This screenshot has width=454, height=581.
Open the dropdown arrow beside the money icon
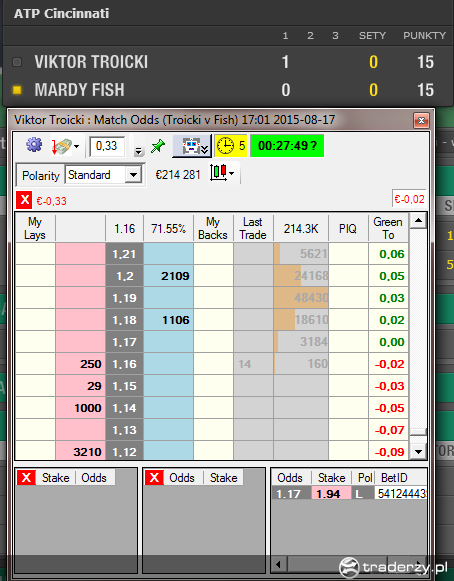pos(76,146)
